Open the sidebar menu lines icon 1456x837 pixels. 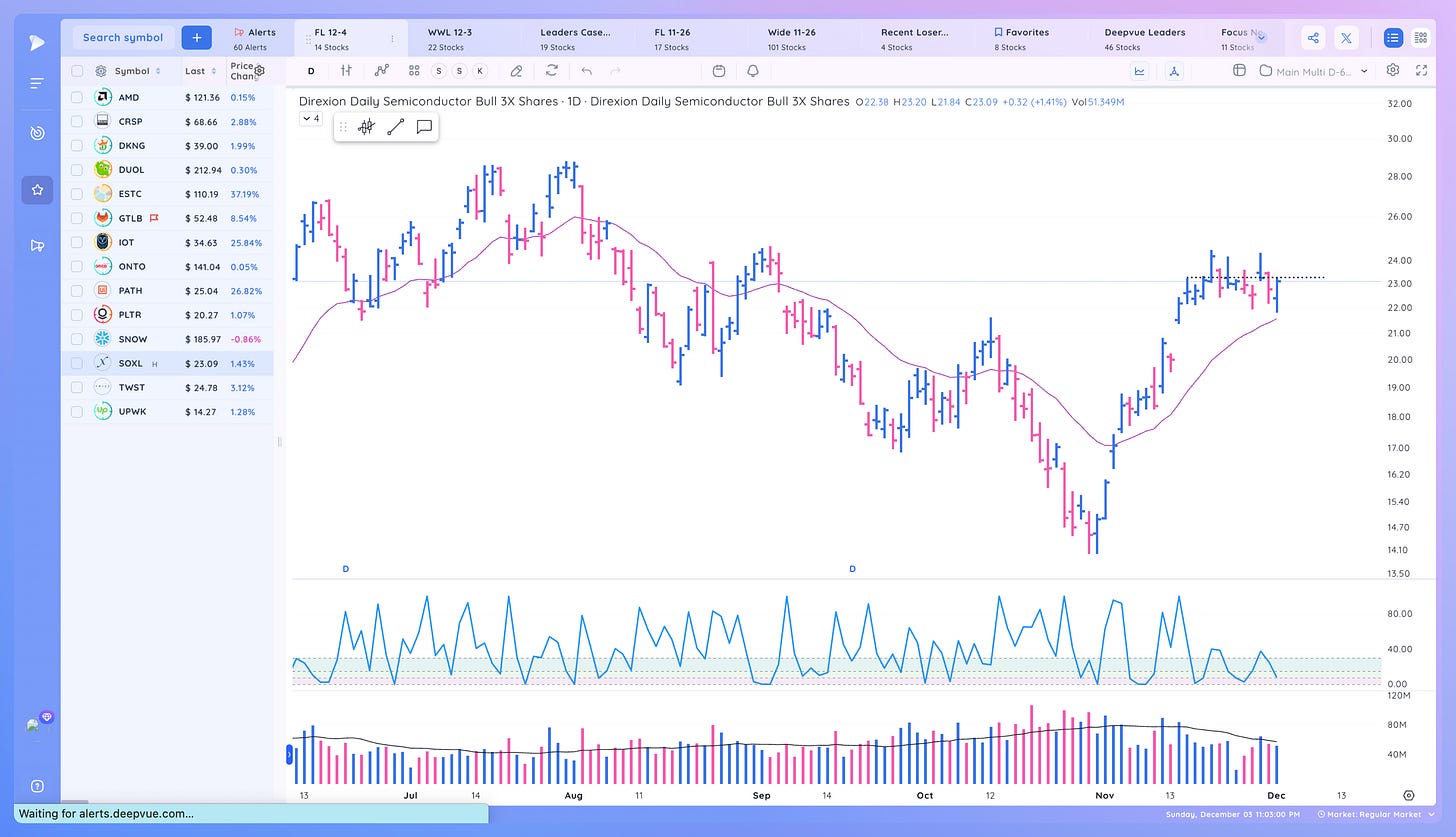click(37, 84)
